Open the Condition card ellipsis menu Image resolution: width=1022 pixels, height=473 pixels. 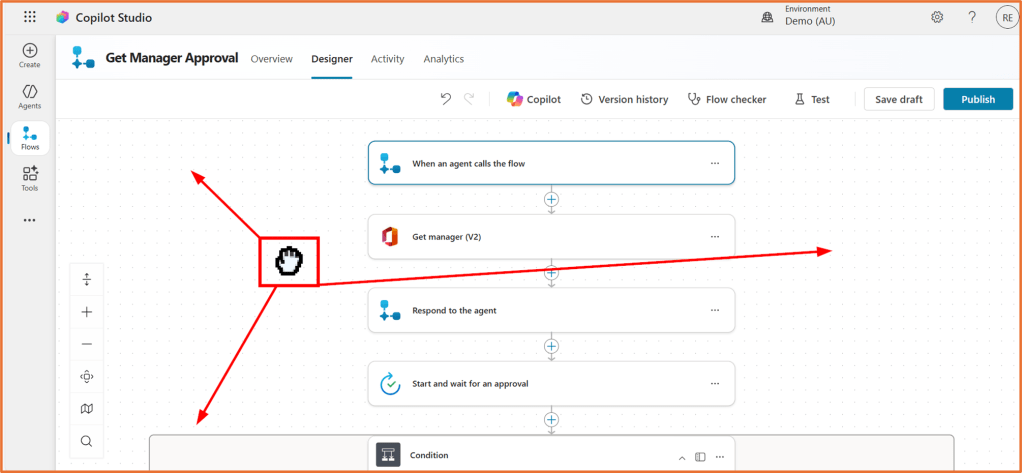pos(720,457)
